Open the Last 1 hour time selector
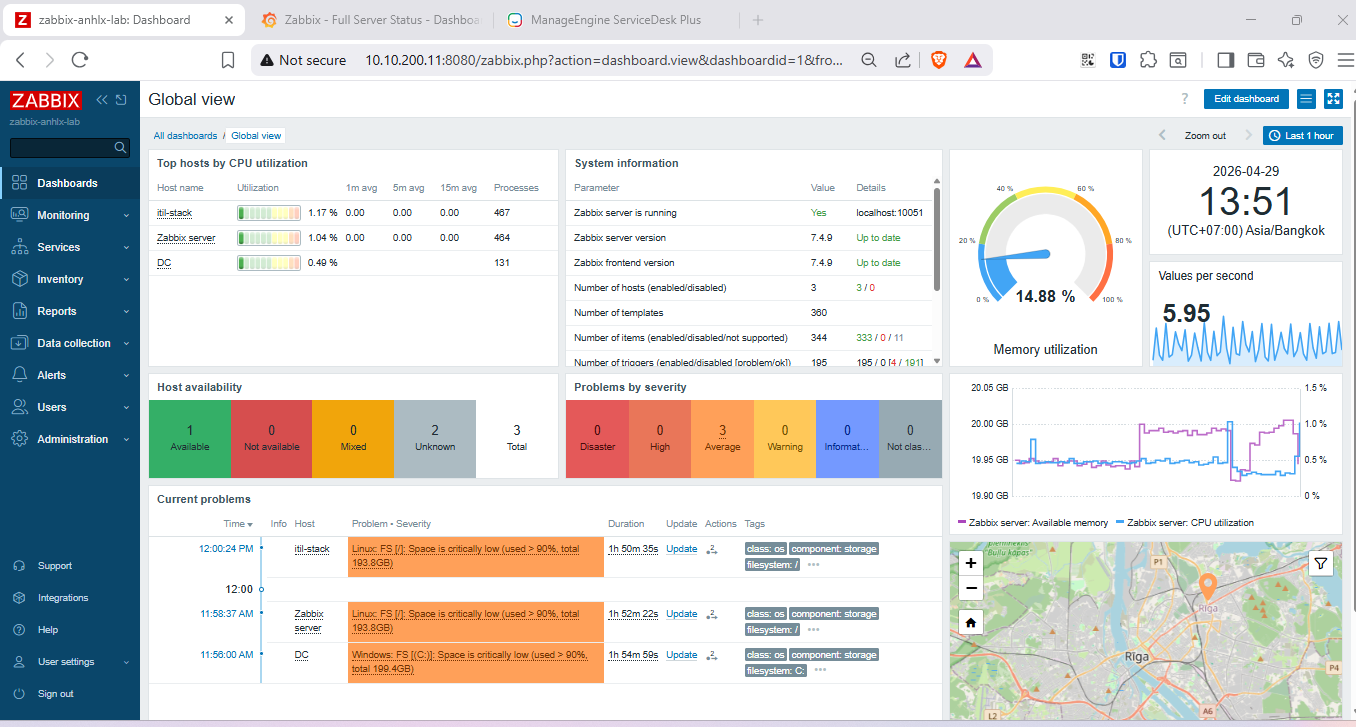1356x727 pixels. pyautogui.click(x=1302, y=136)
